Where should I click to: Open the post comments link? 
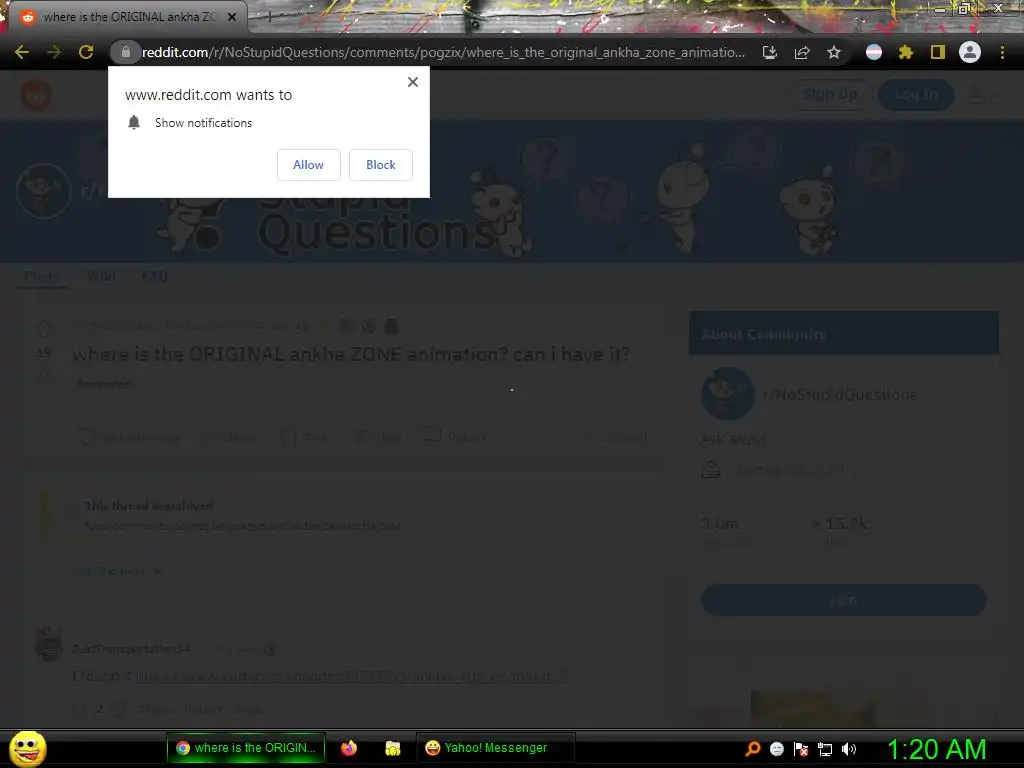click(129, 437)
